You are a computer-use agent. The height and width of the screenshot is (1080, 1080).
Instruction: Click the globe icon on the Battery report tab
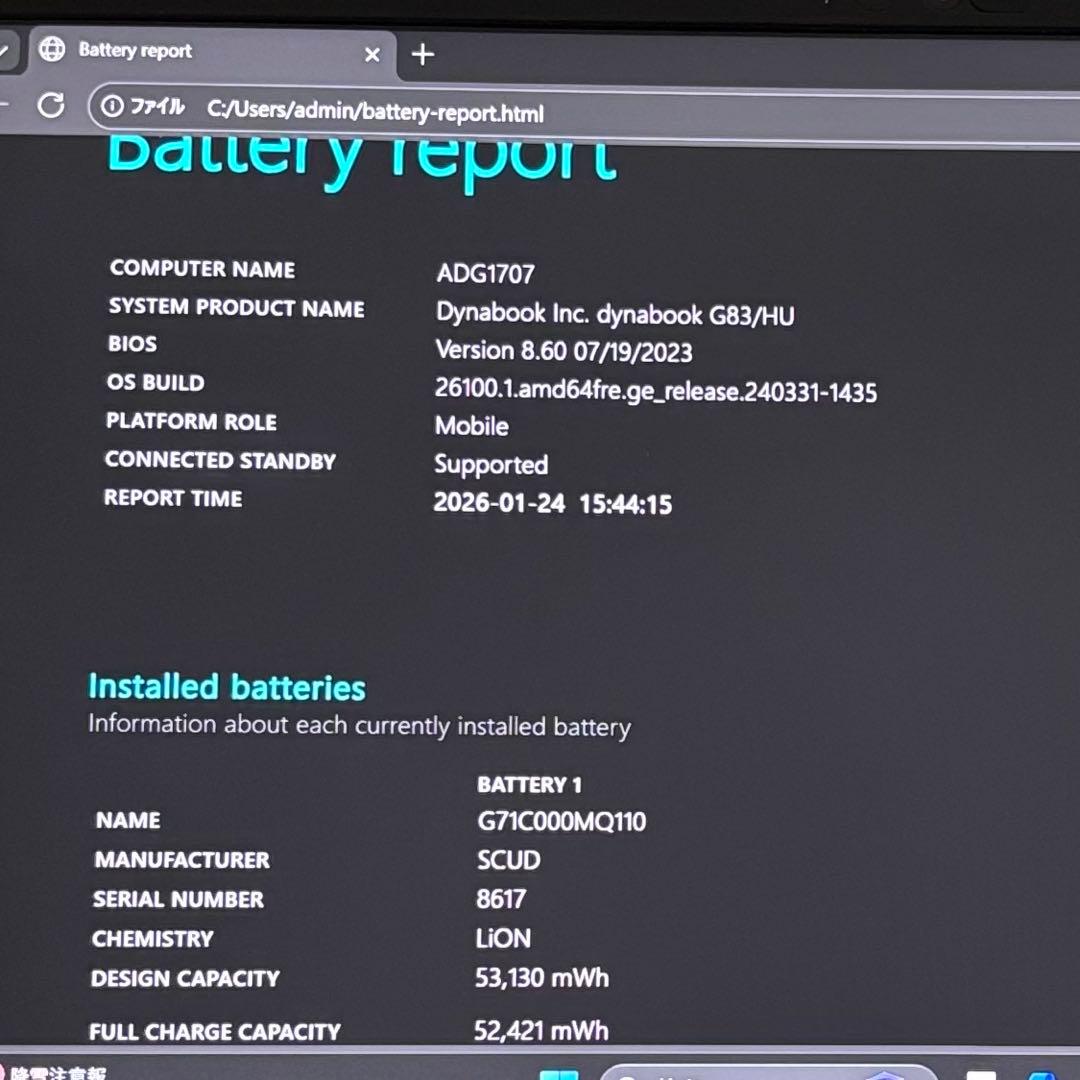tap(51, 49)
